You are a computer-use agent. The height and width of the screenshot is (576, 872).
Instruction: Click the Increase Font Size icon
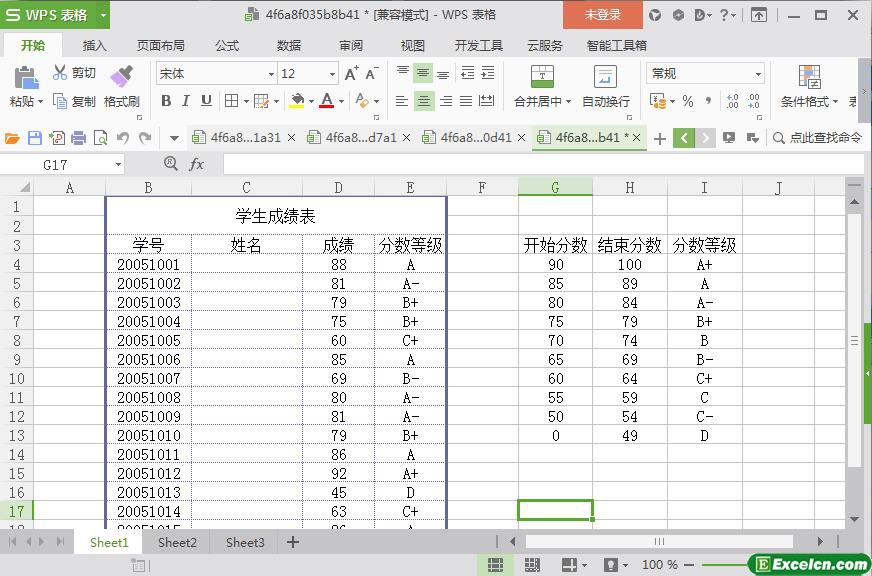[x=351, y=74]
